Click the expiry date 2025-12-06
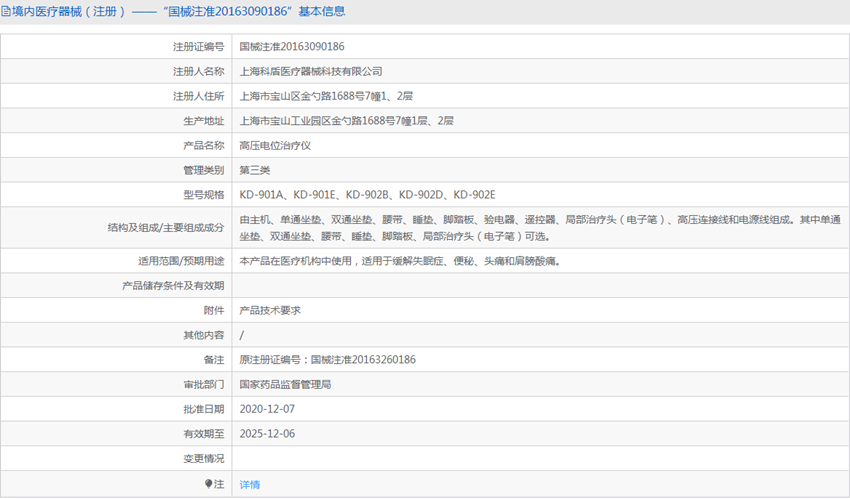The width and height of the screenshot is (850, 499). (x=267, y=434)
